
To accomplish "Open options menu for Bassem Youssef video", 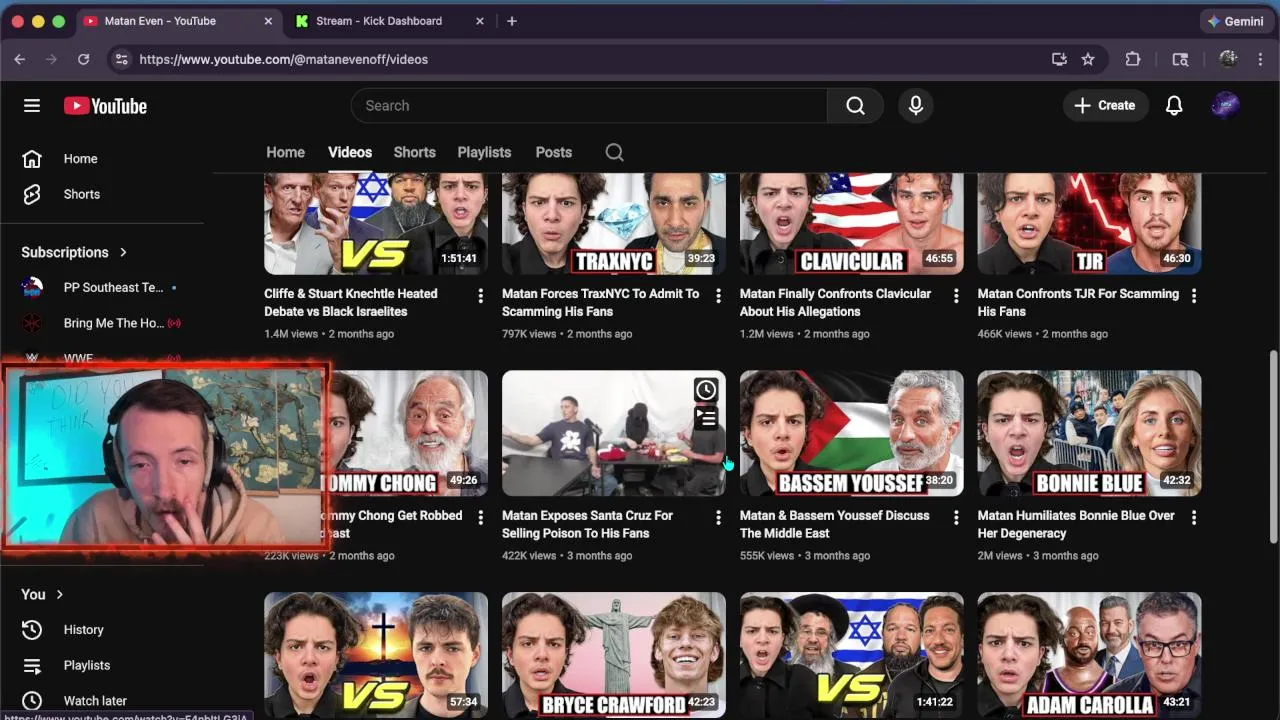I will [956, 518].
